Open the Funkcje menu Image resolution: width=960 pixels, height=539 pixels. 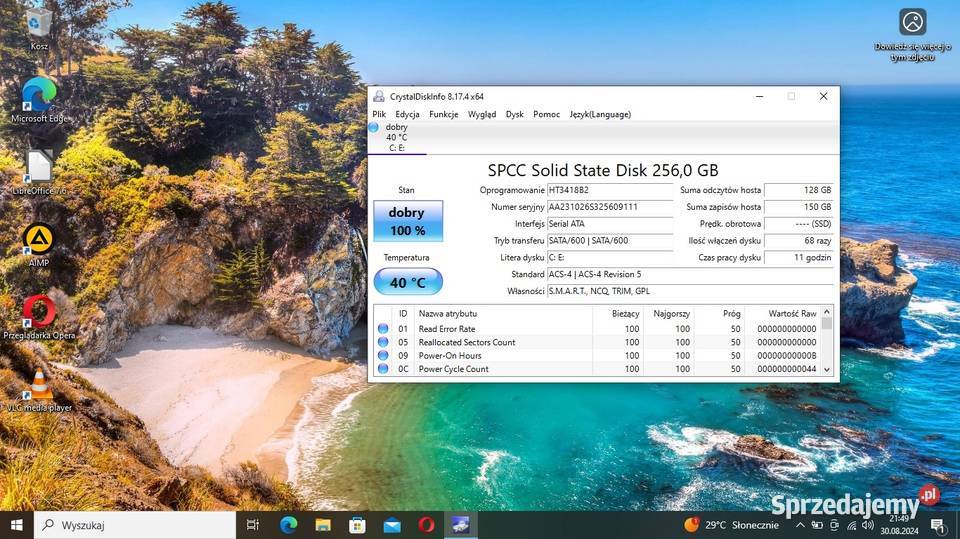[443, 114]
